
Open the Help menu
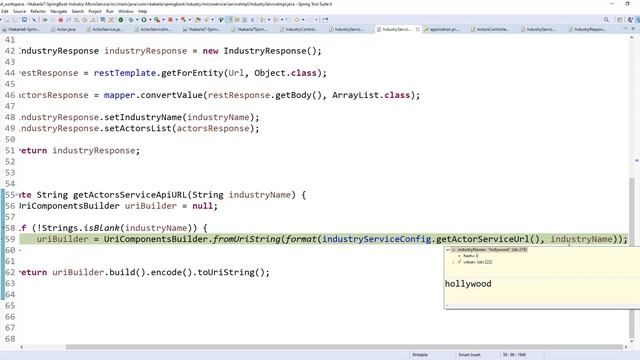point(142,11)
